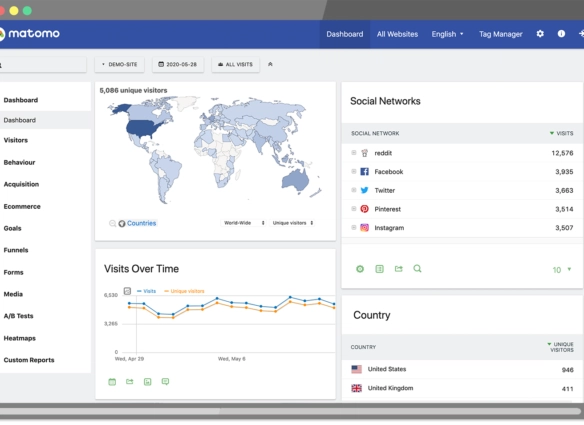This screenshot has height=425, width=584.
Task: Click the globe icon next to Countries
Action: 122,223
